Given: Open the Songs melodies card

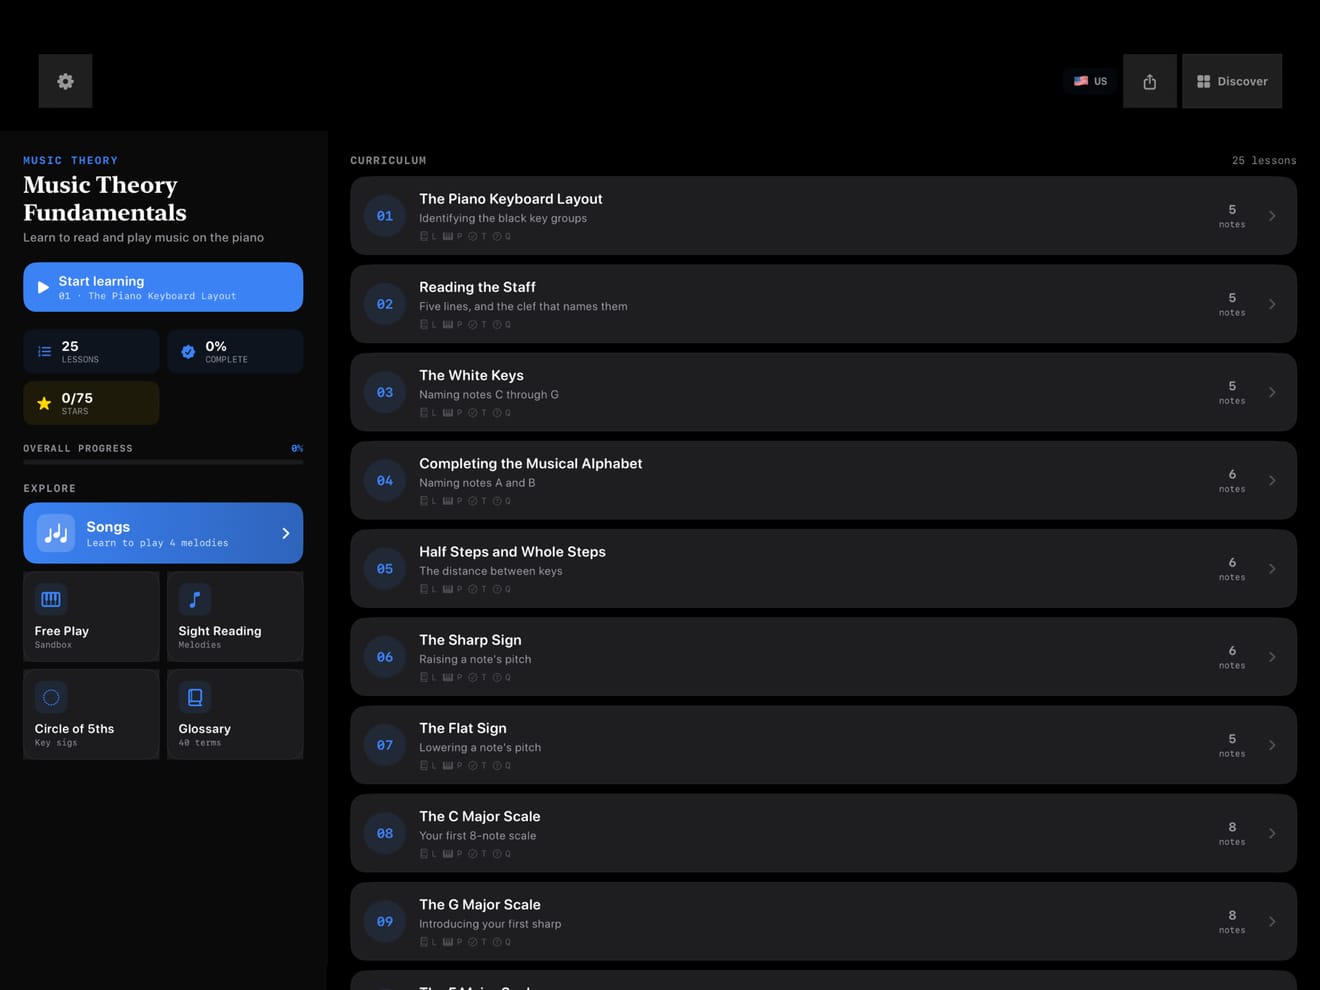Looking at the screenshot, I should click(x=163, y=533).
